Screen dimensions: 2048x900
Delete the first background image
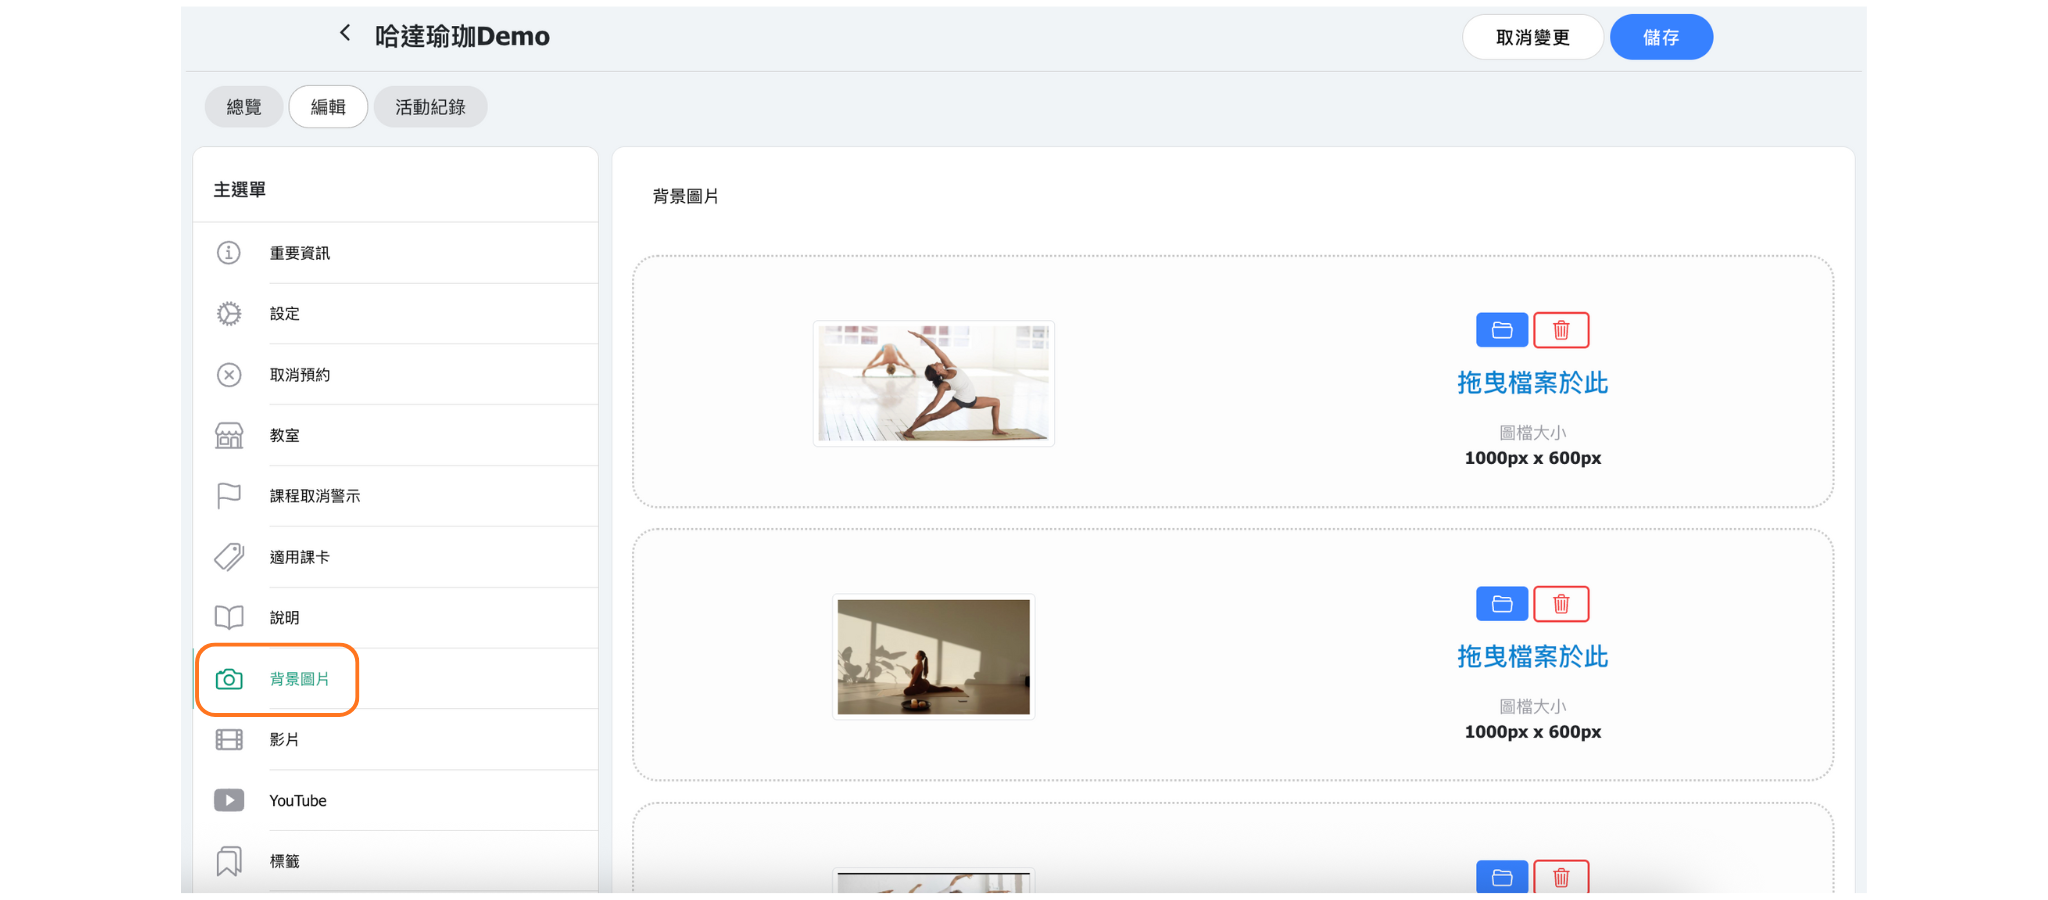[1561, 330]
